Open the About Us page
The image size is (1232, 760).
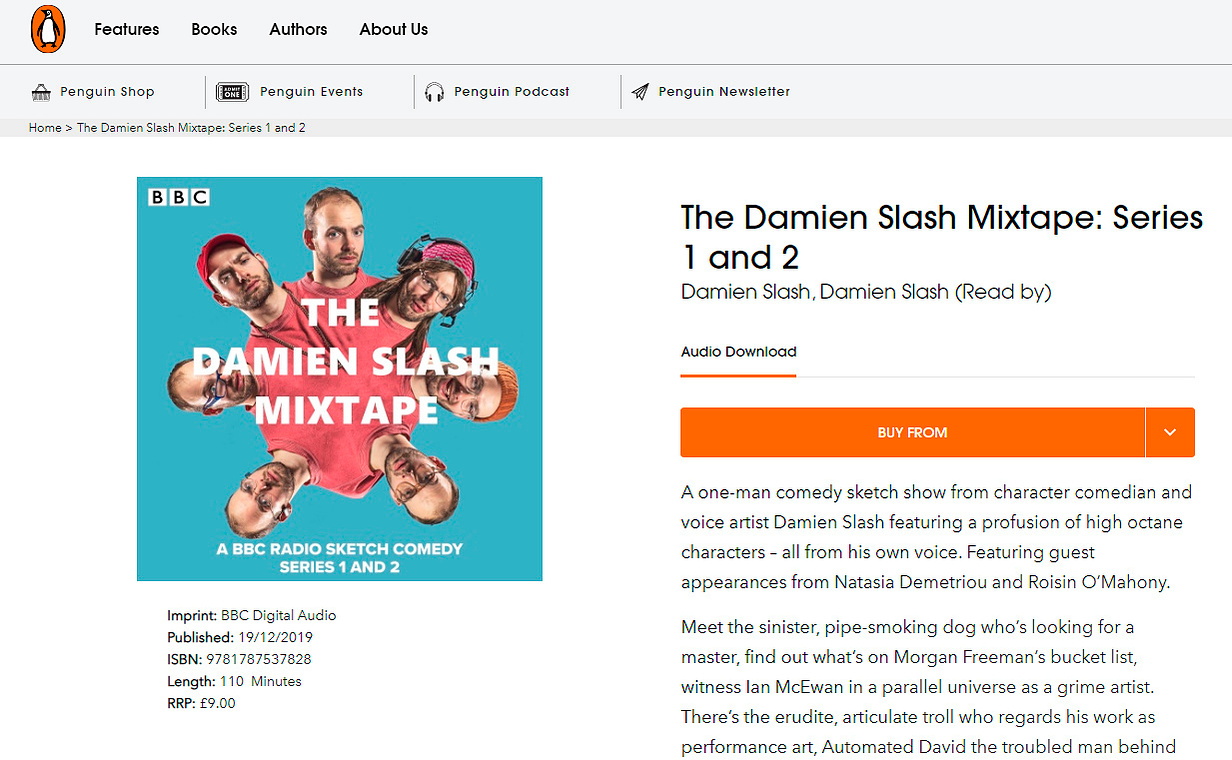click(x=394, y=29)
